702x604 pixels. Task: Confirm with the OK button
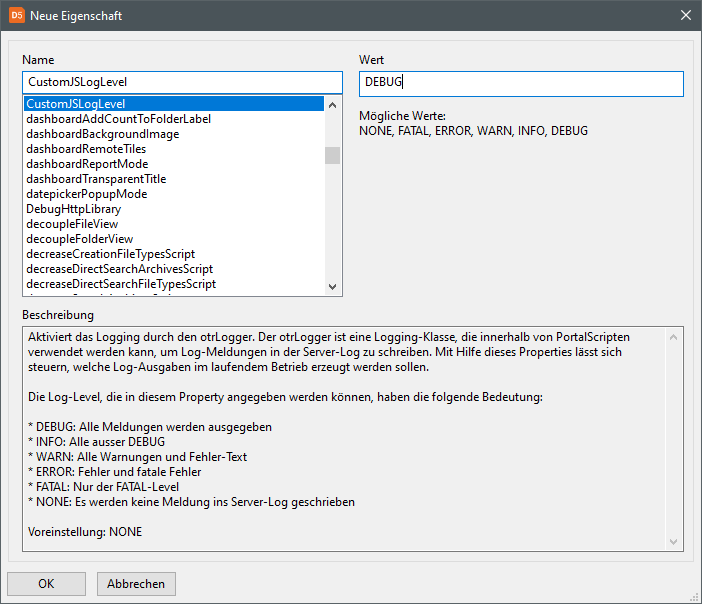46,584
